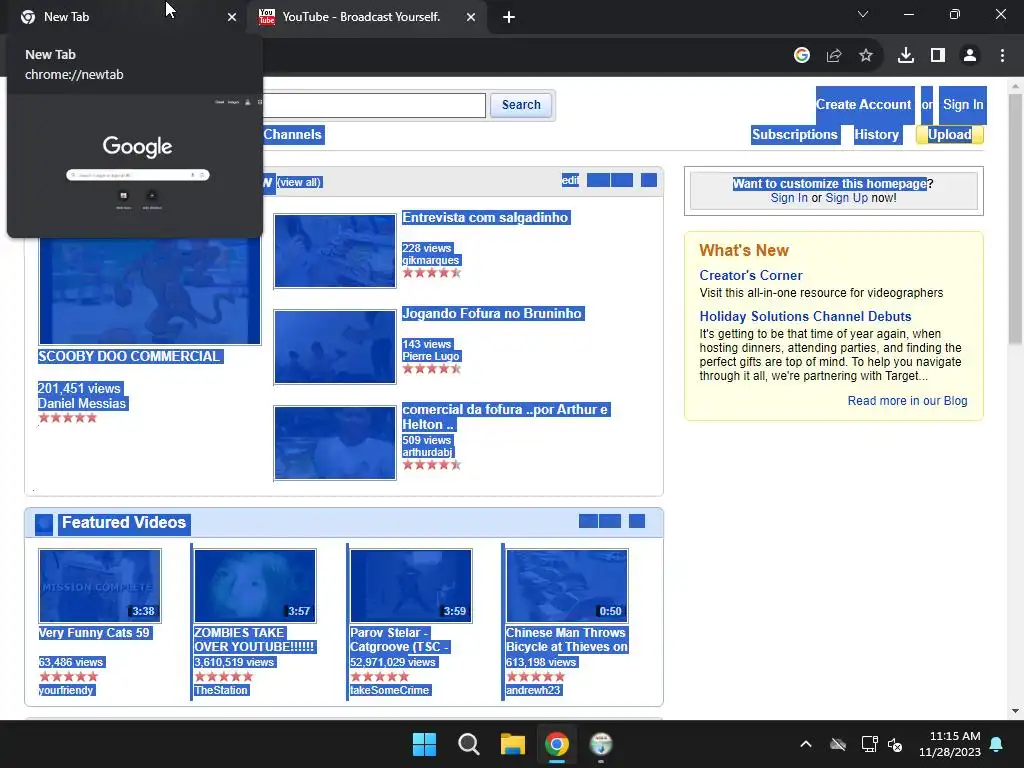Viewport: 1024px width, 768px height.
Task: Open Creator's Corner link
Action: 750,276
